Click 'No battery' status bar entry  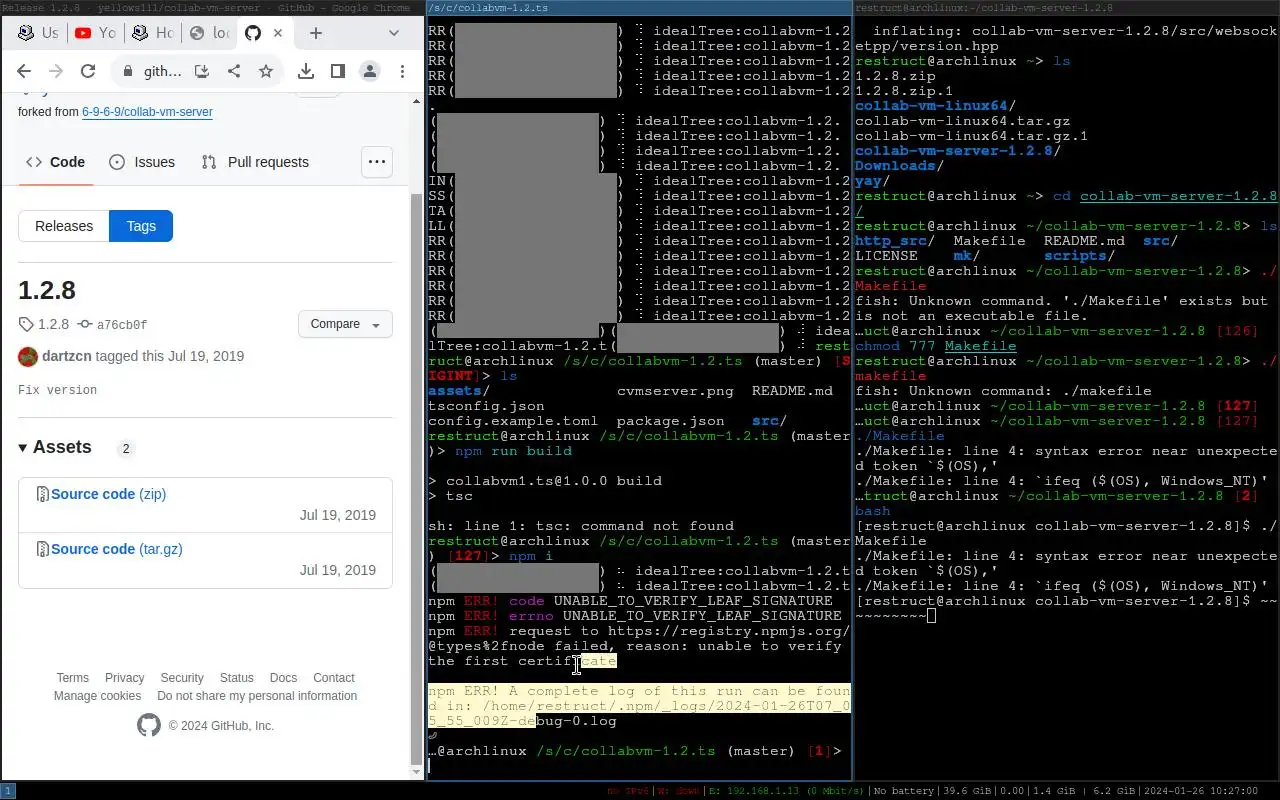(x=905, y=791)
